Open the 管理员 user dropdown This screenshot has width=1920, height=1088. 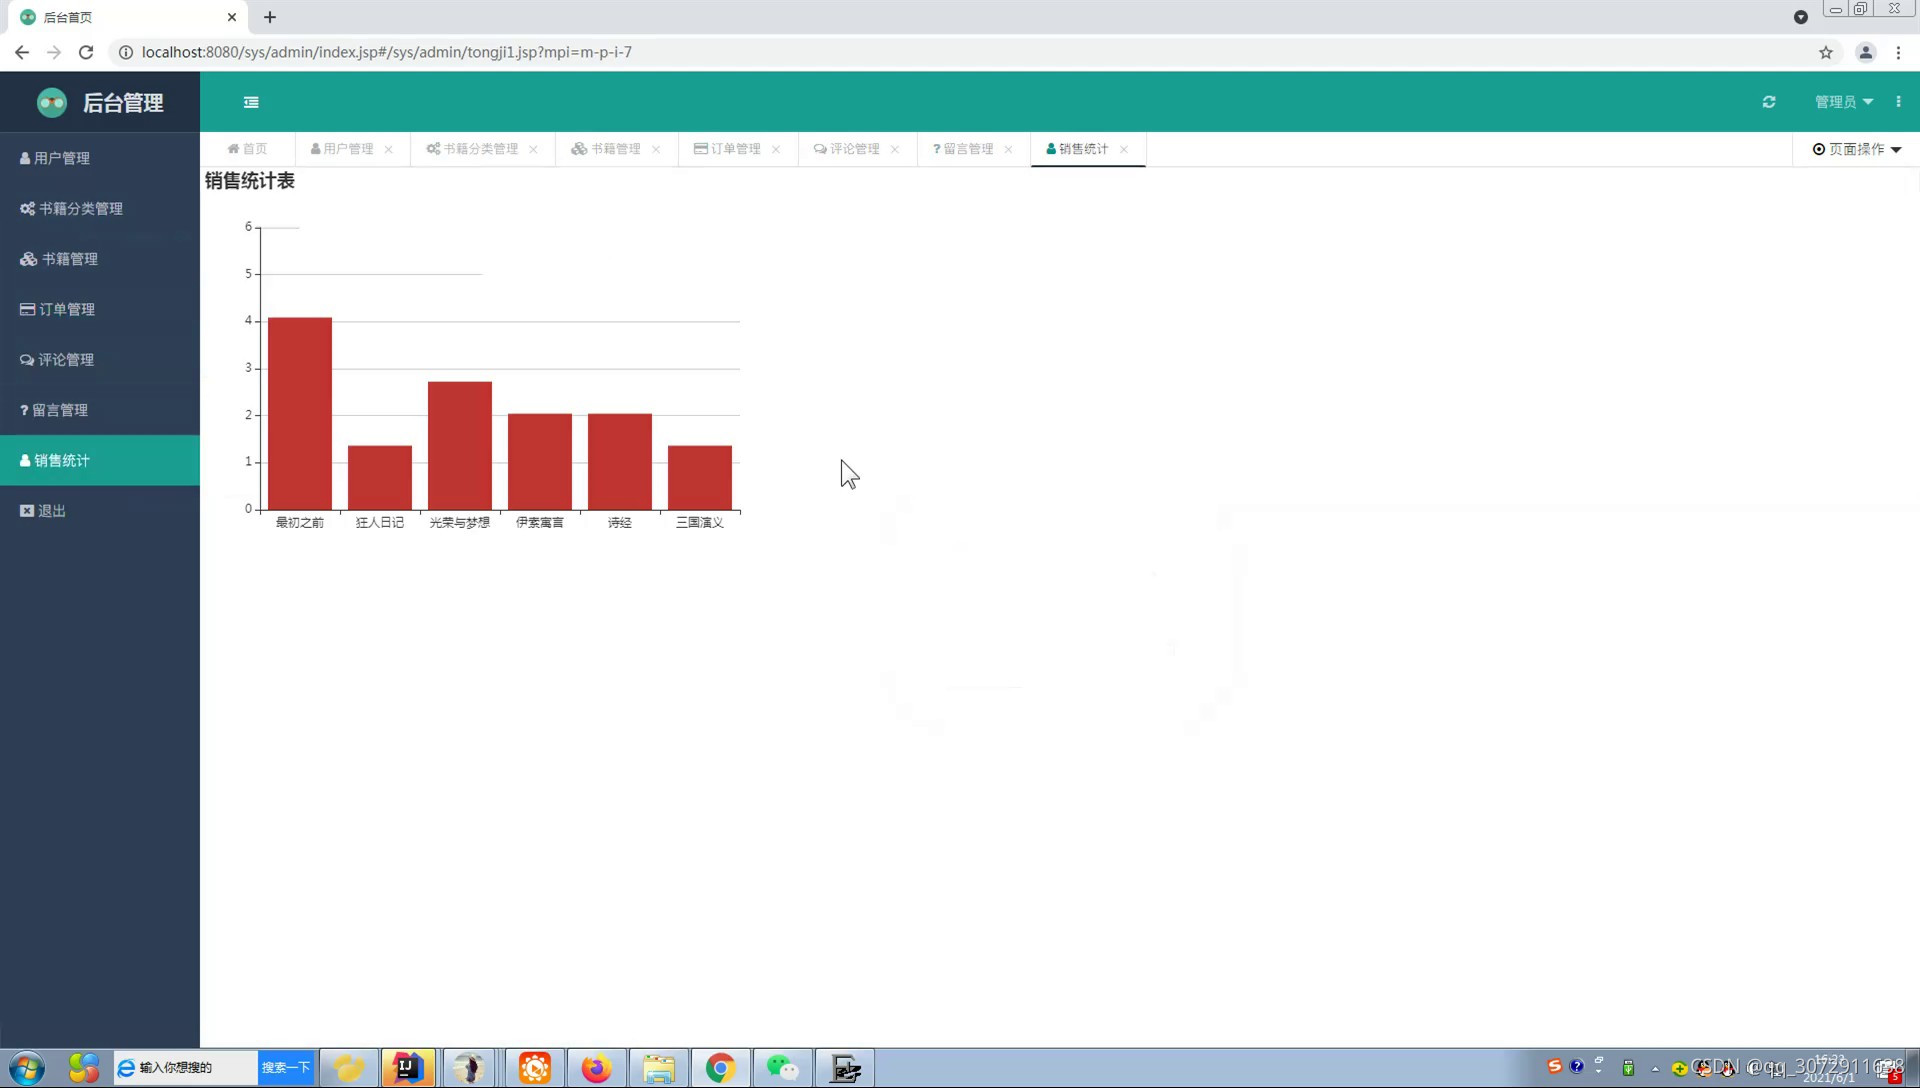(x=1844, y=102)
